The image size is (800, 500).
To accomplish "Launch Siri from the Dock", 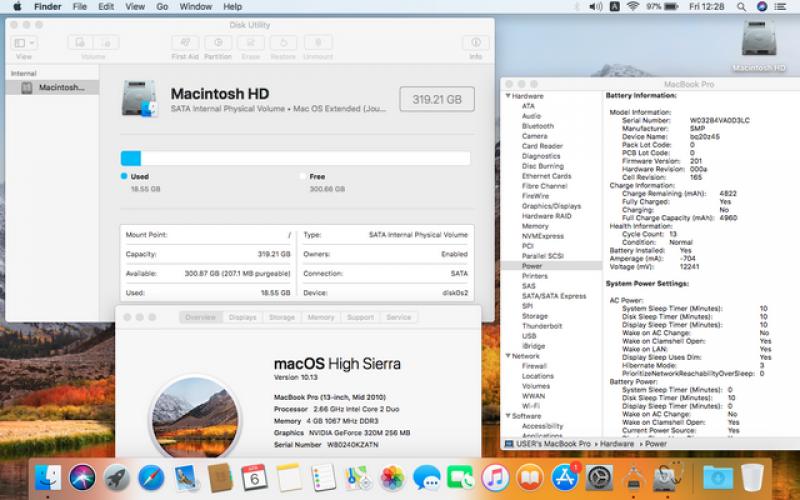I will coord(82,479).
